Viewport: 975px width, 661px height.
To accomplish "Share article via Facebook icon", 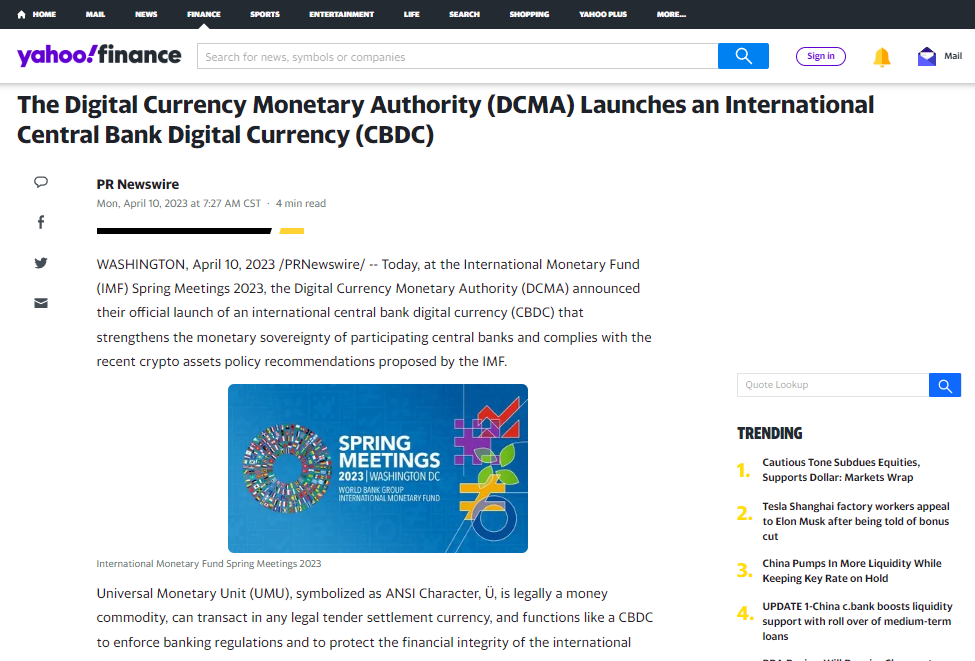I will [x=41, y=222].
